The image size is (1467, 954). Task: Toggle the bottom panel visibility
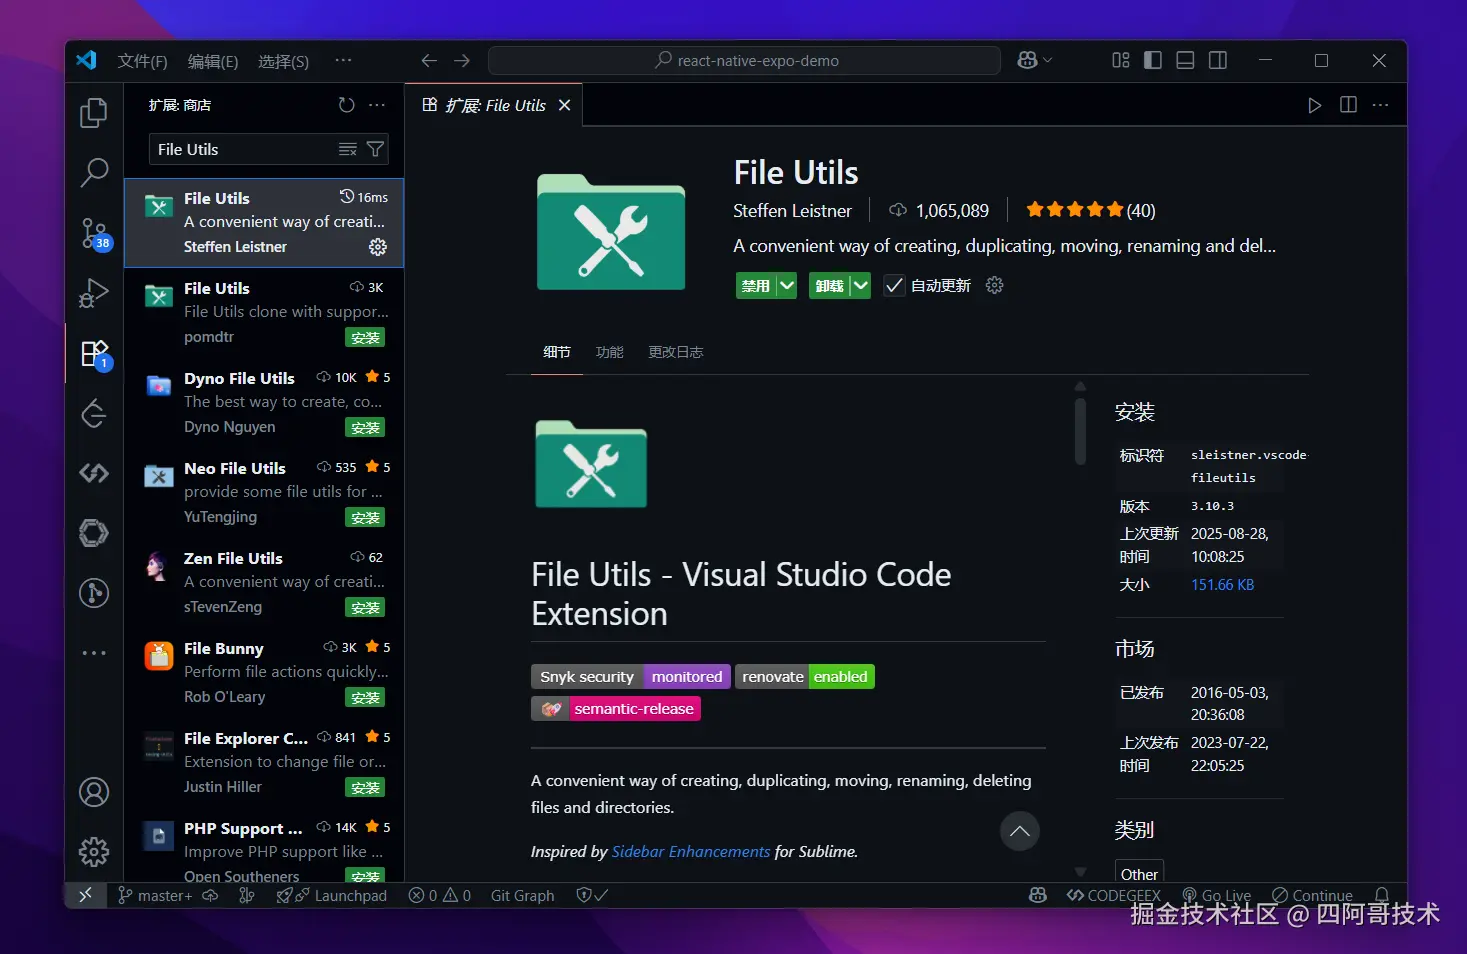[x=1185, y=60]
